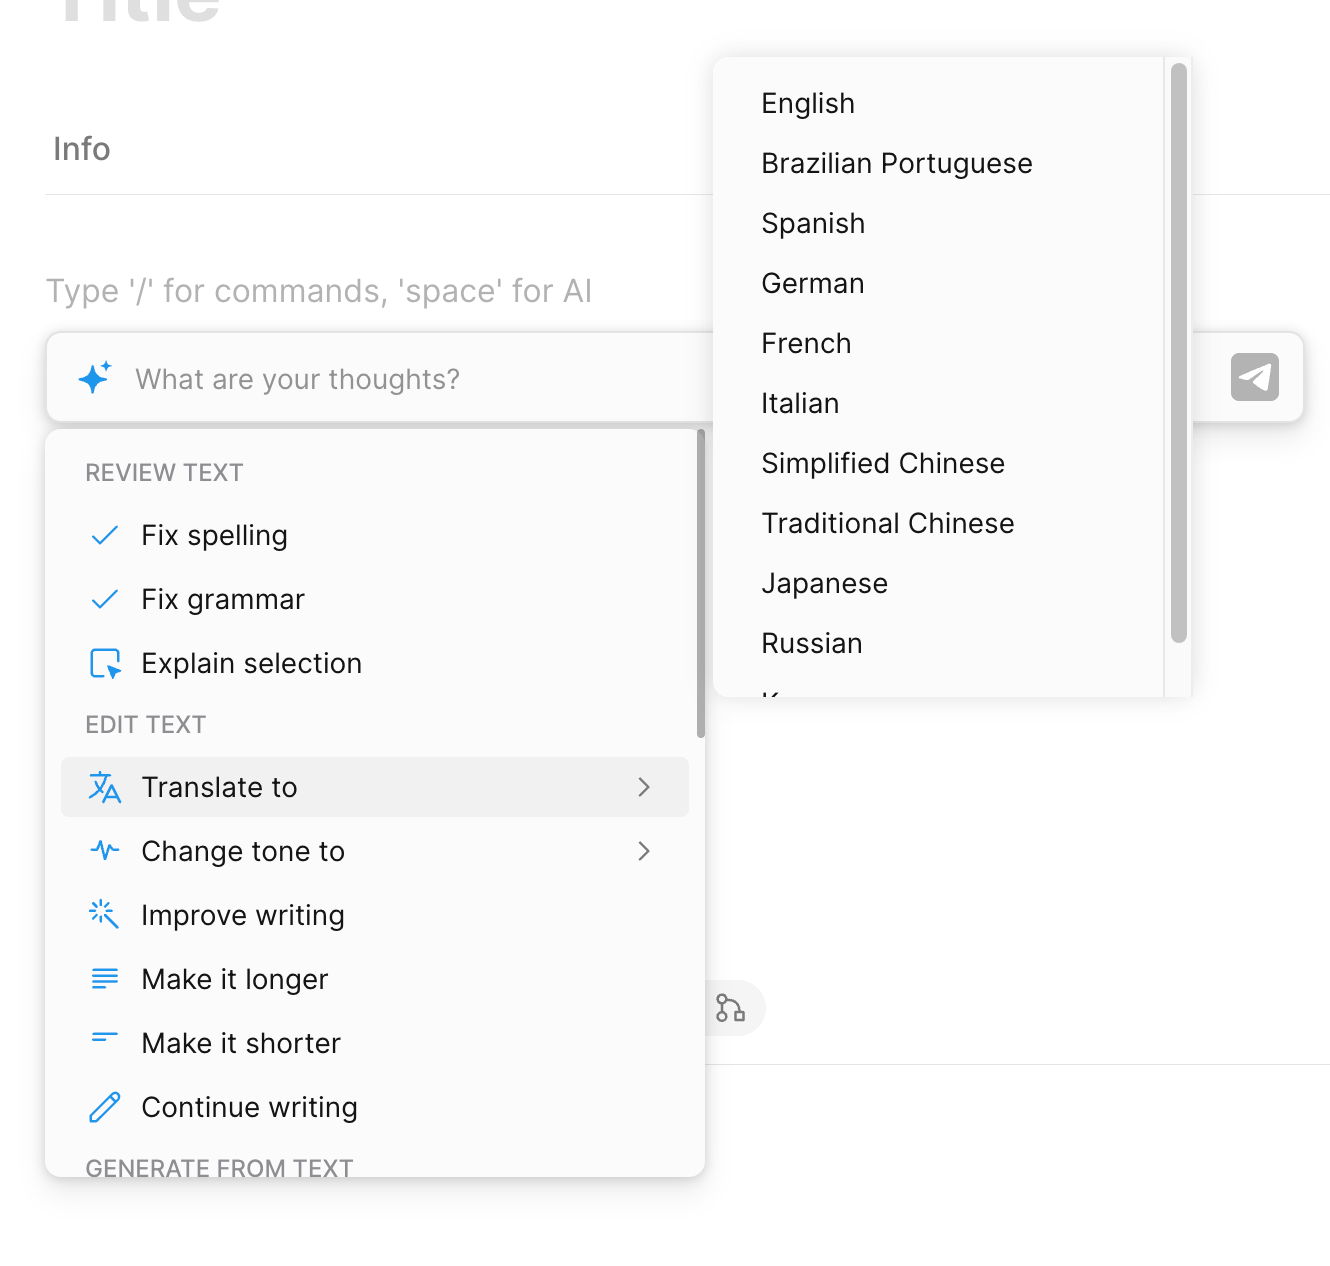
Task: Expand the Change tone to submenu arrow
Action: pos(644,851)
